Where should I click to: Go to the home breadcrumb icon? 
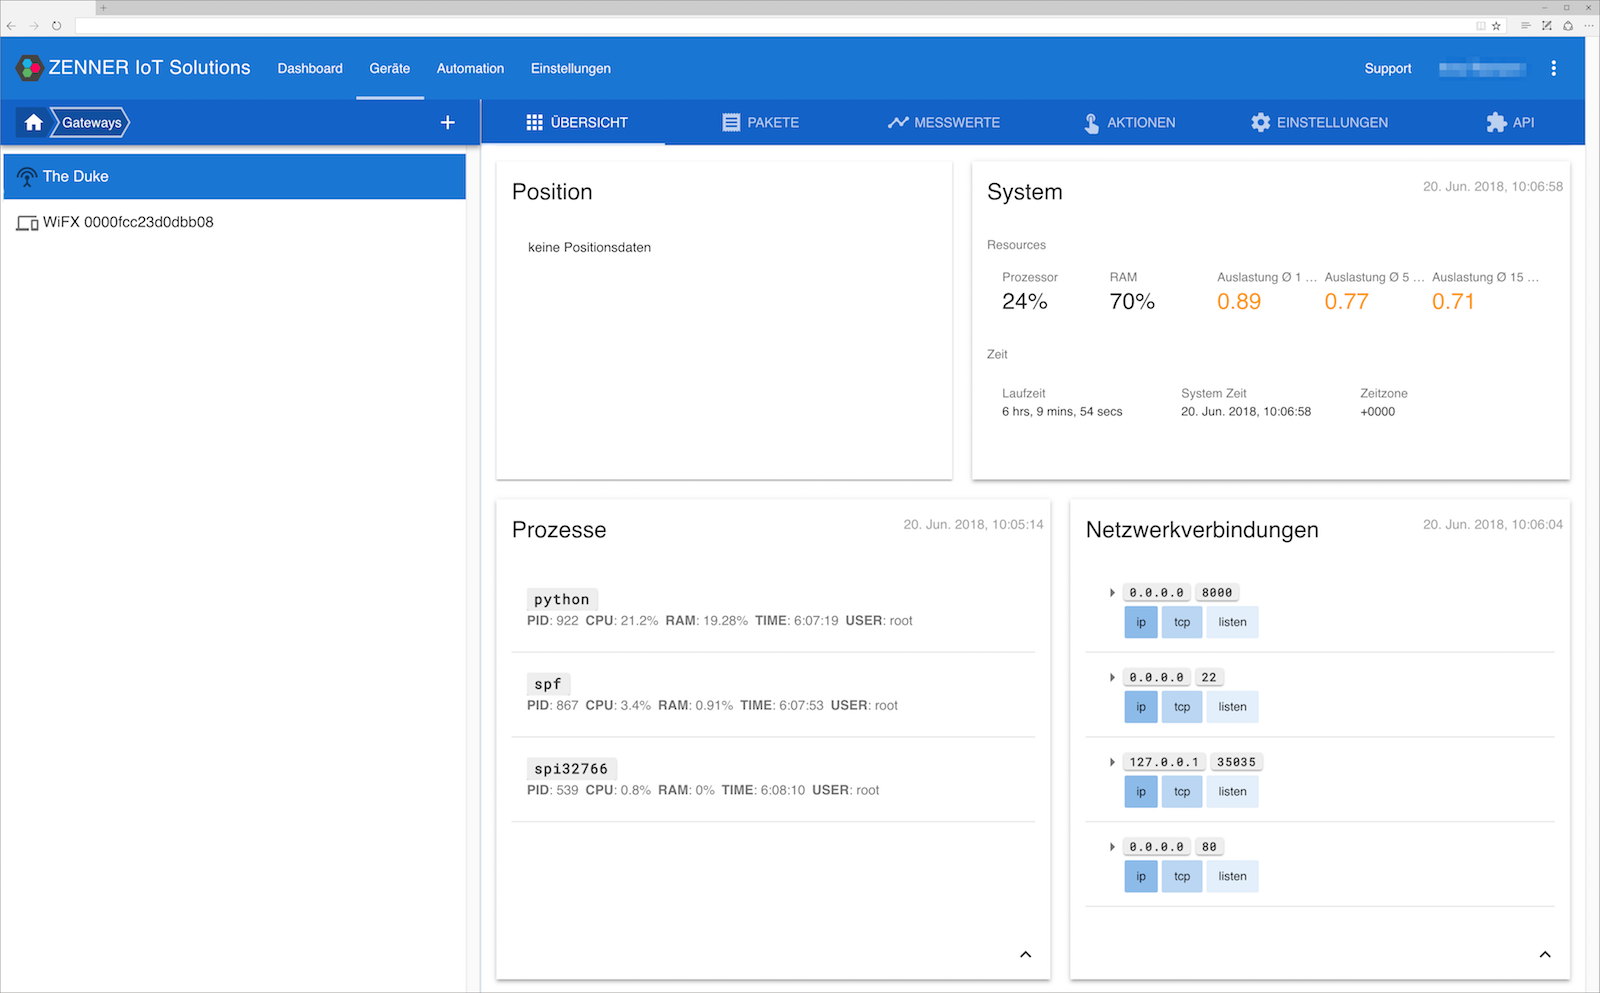pyautogui.click(x=34, y=122)
